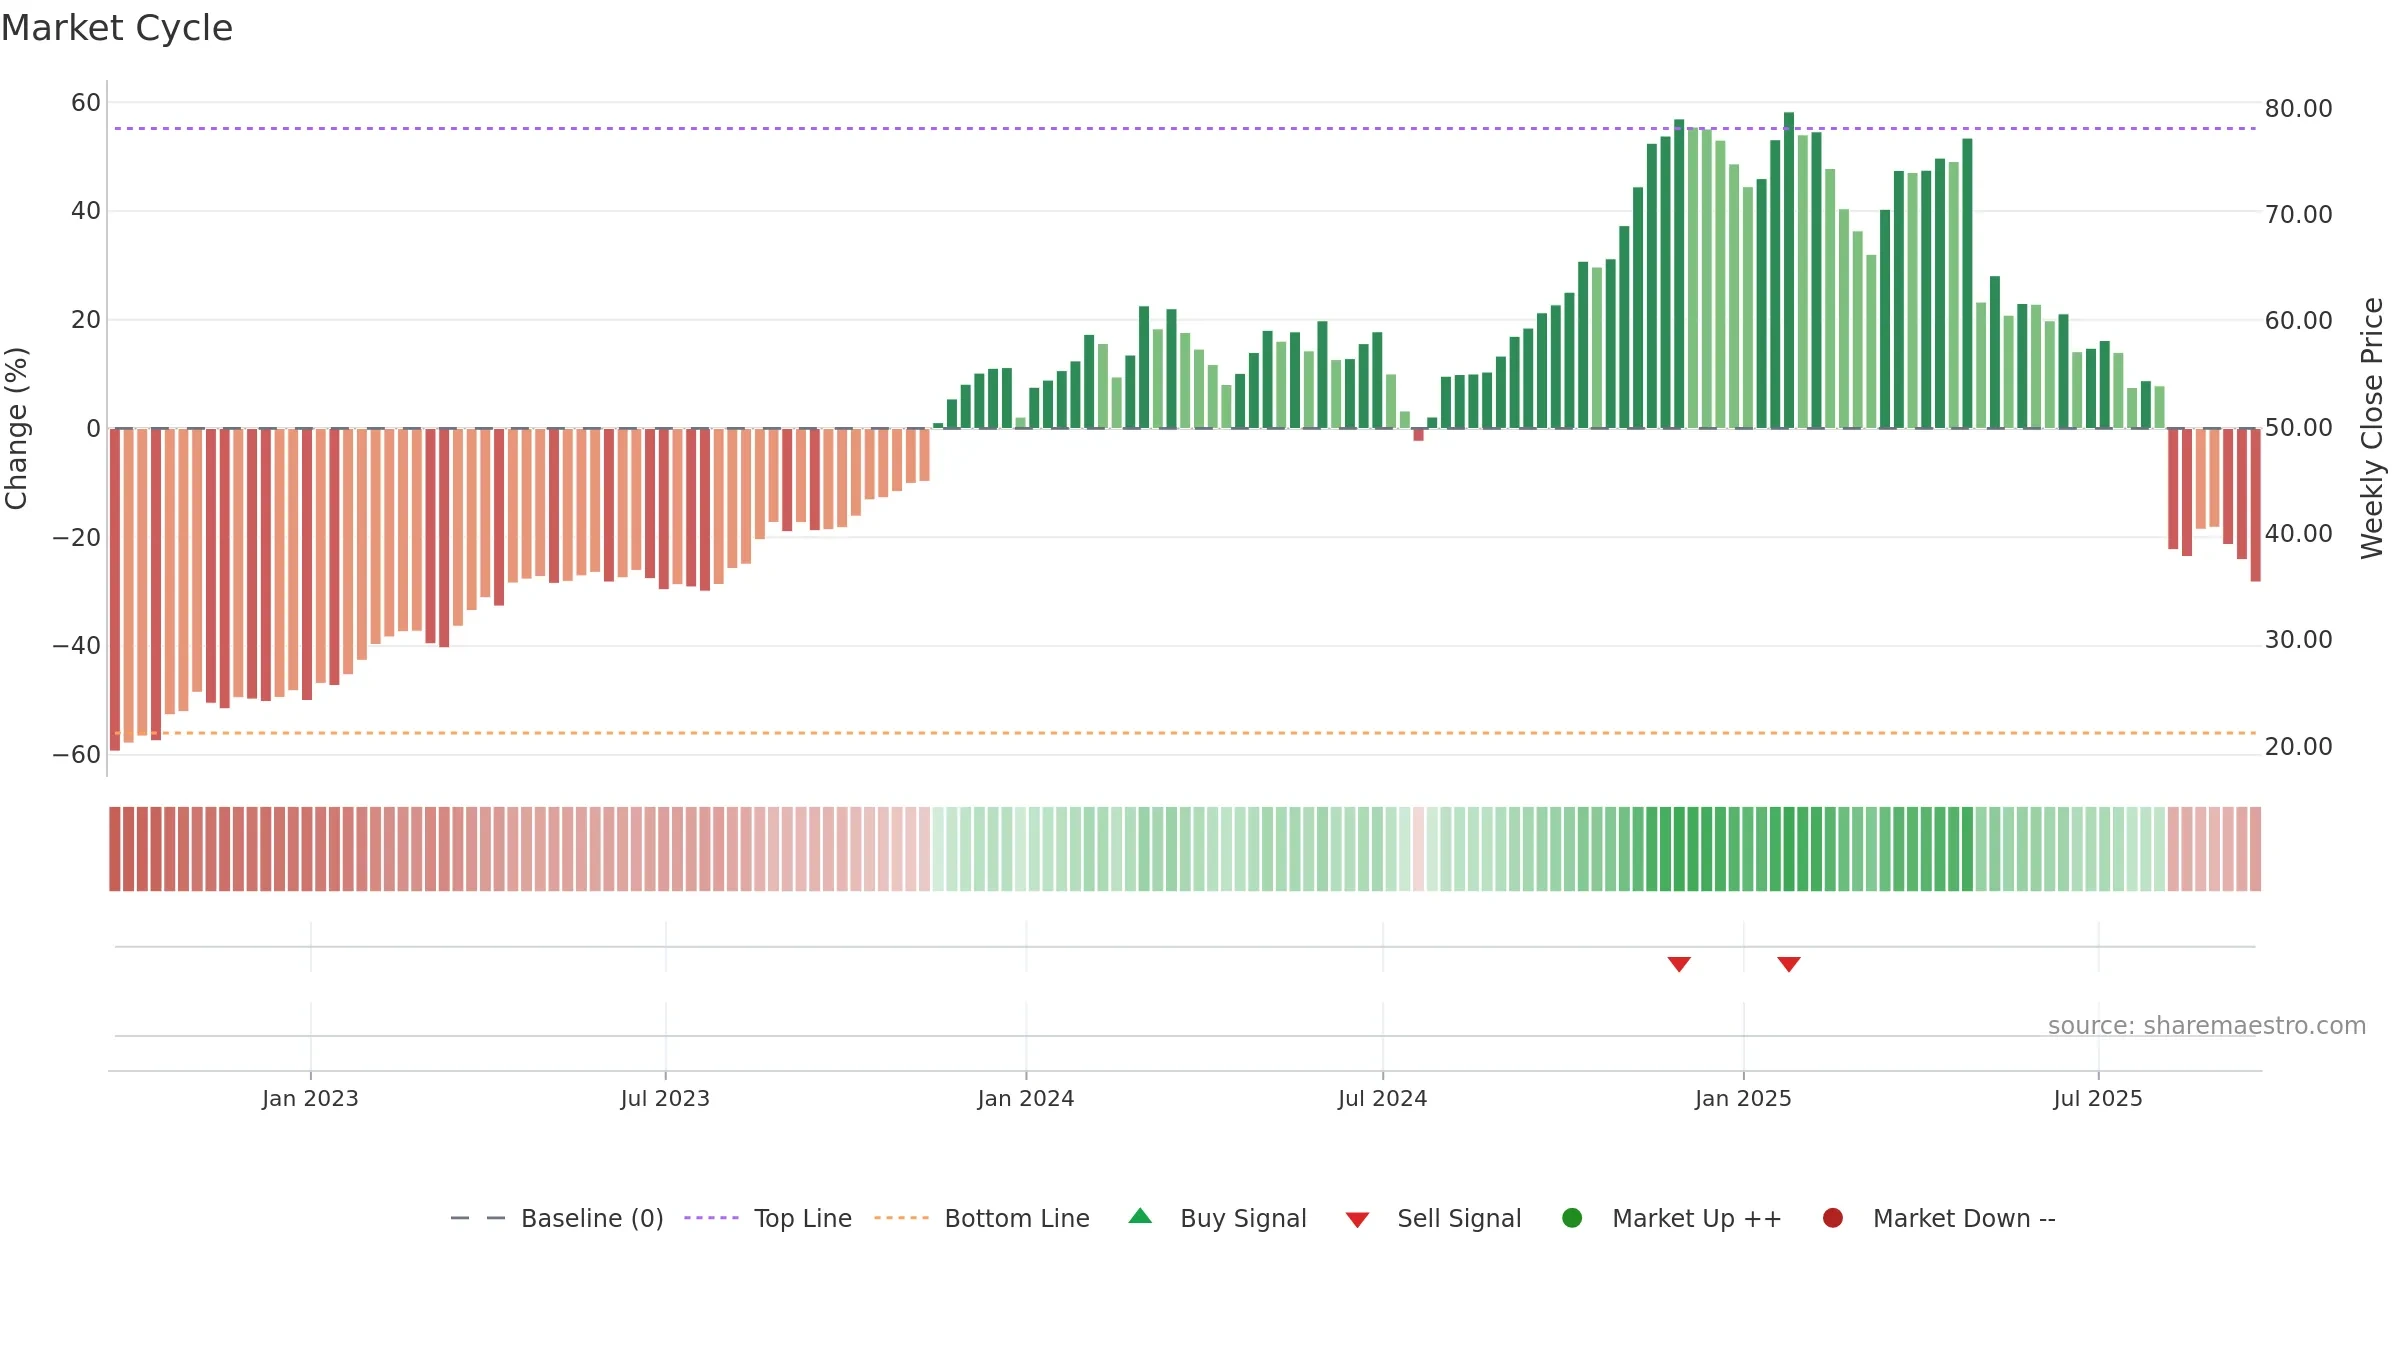Click the Market Cycle chart title
The image size is (2400, 1350).
click(117, 28)
